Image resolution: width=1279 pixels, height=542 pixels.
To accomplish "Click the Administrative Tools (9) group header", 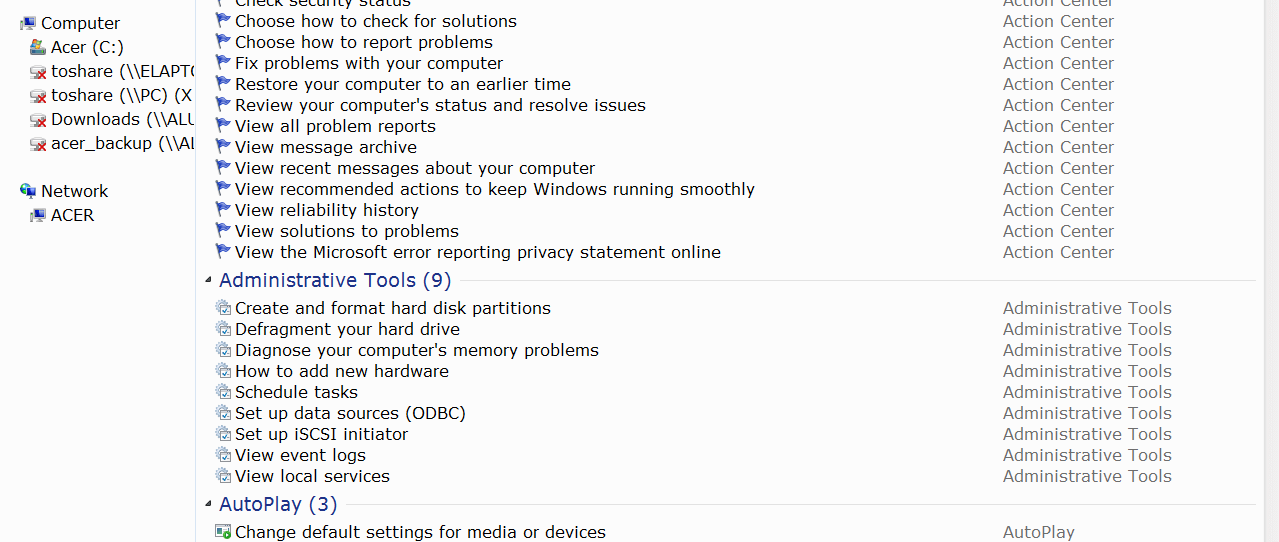I will coord(335,280).
